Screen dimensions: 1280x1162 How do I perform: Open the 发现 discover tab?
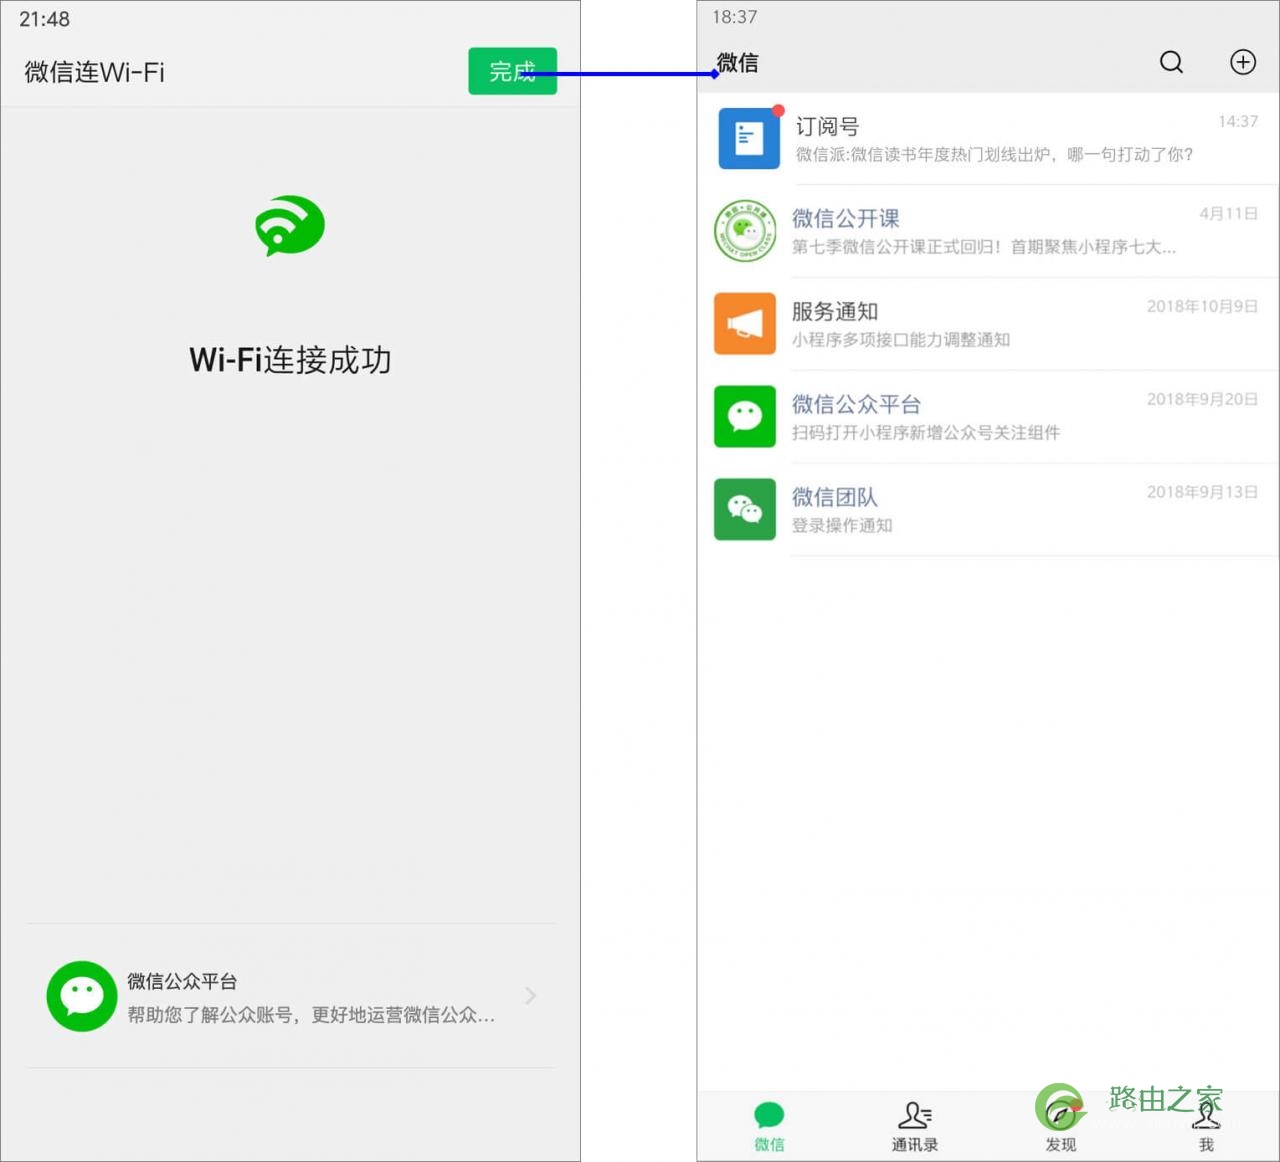click(x=1059, y=1125)
